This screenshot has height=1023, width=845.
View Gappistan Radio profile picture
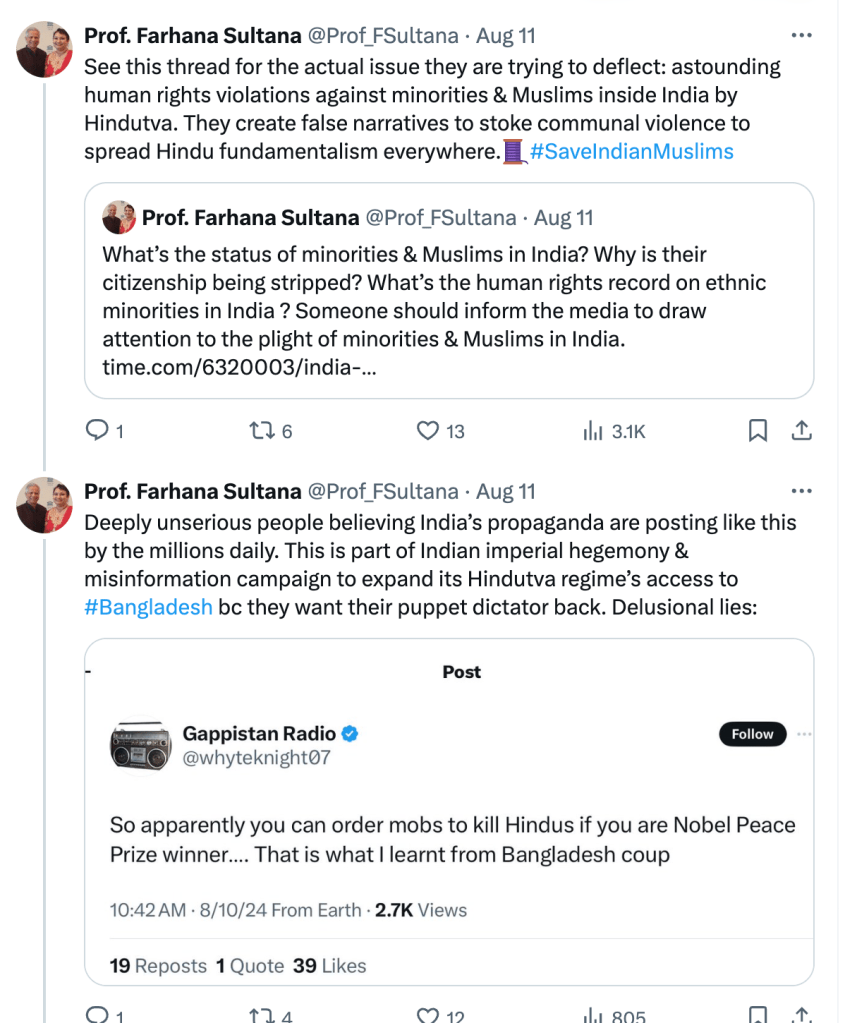[x=139, y=746]
